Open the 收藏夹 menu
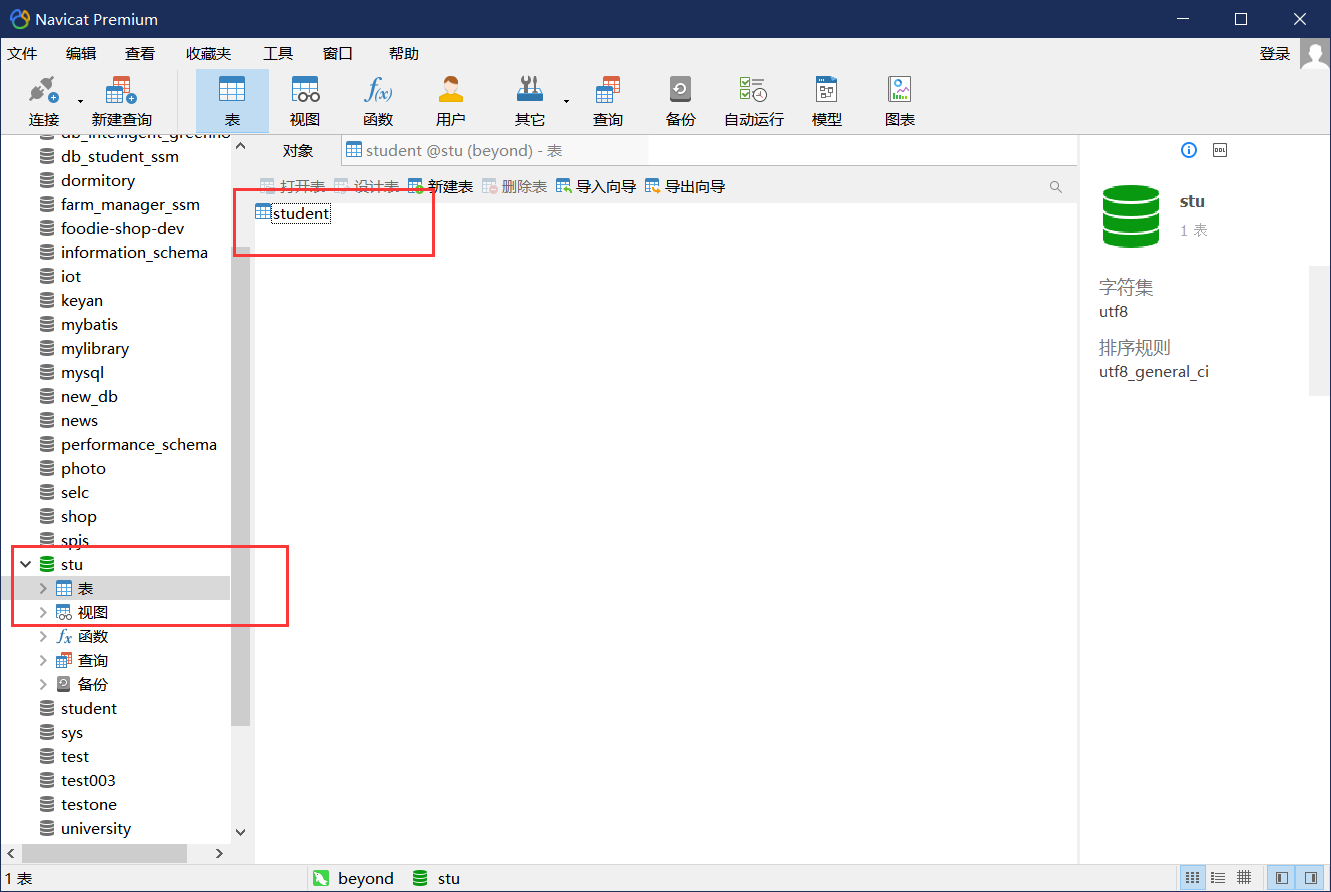 207,53
